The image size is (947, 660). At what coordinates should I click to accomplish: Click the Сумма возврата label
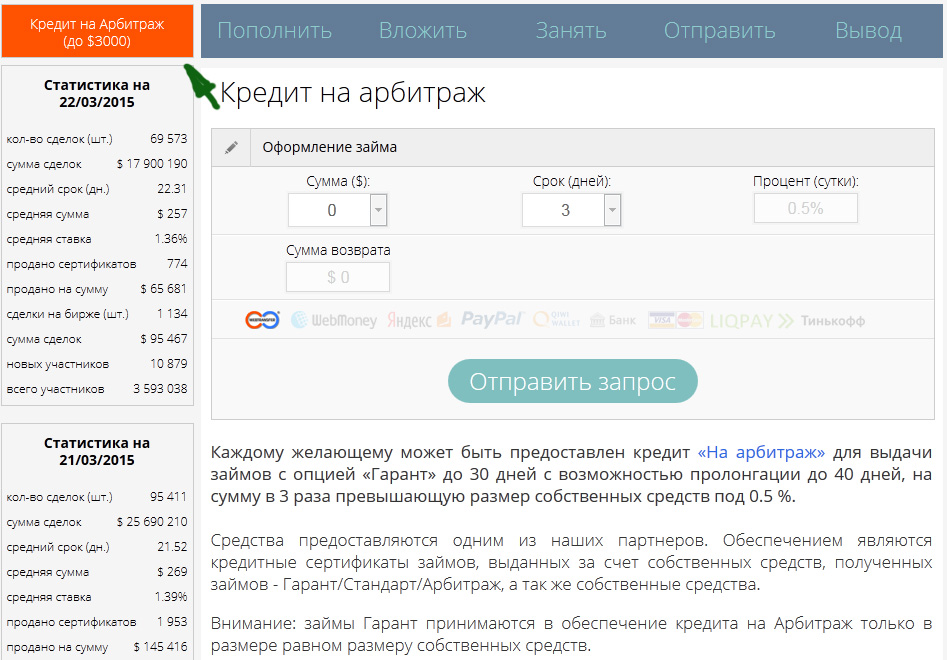(338, 251)
